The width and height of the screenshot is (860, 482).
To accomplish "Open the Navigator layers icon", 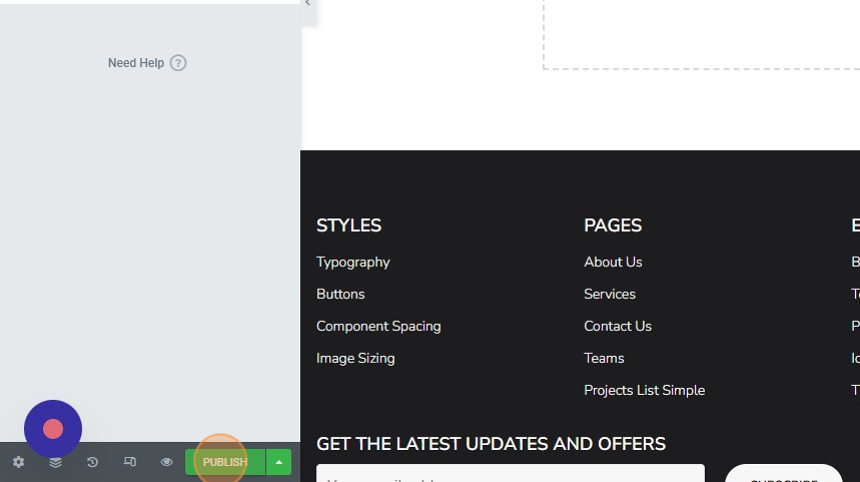I will (x=55, y=462).
